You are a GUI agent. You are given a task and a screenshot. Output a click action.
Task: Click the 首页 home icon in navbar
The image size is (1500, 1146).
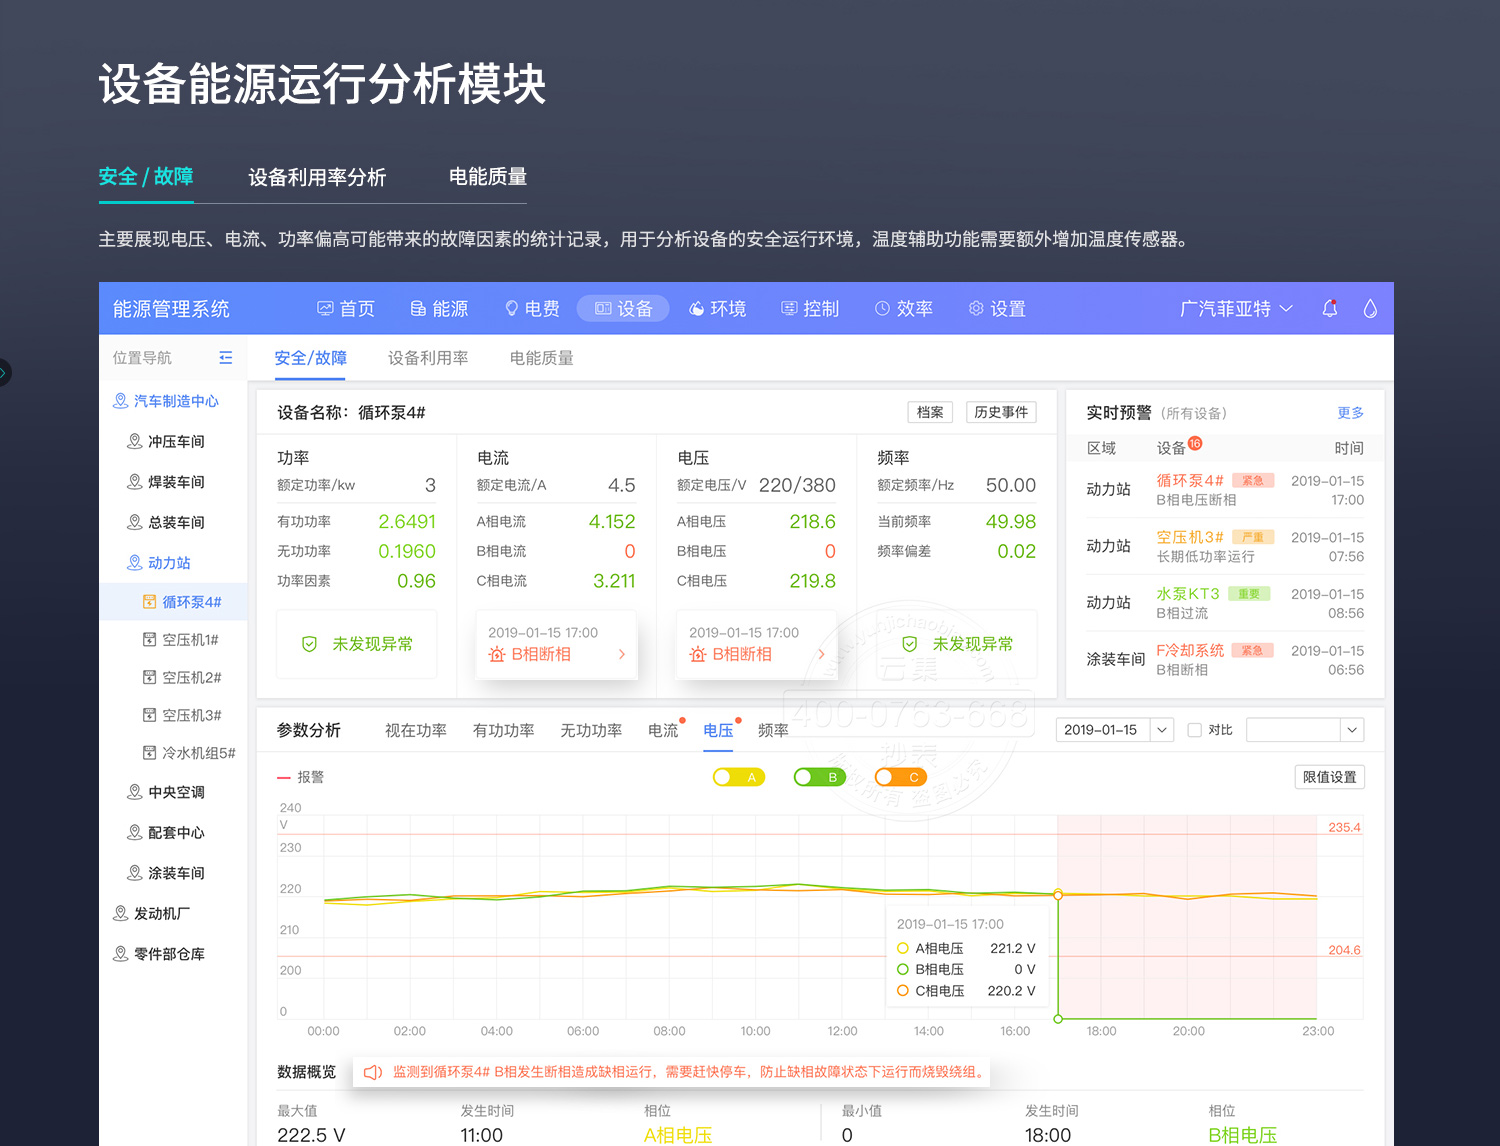[x=325, y=309]
